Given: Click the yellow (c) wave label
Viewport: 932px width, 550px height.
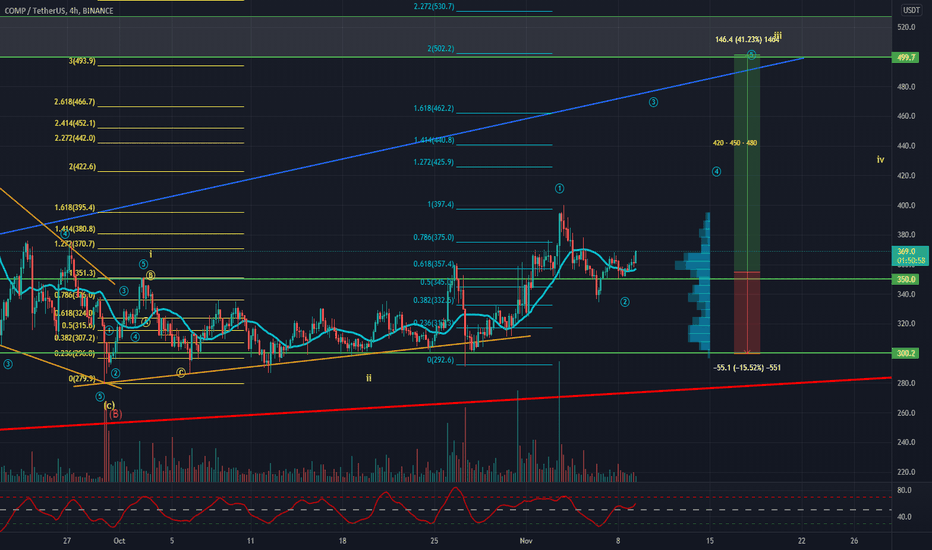Looking at the screenshot, I should (x=109, y=406).
